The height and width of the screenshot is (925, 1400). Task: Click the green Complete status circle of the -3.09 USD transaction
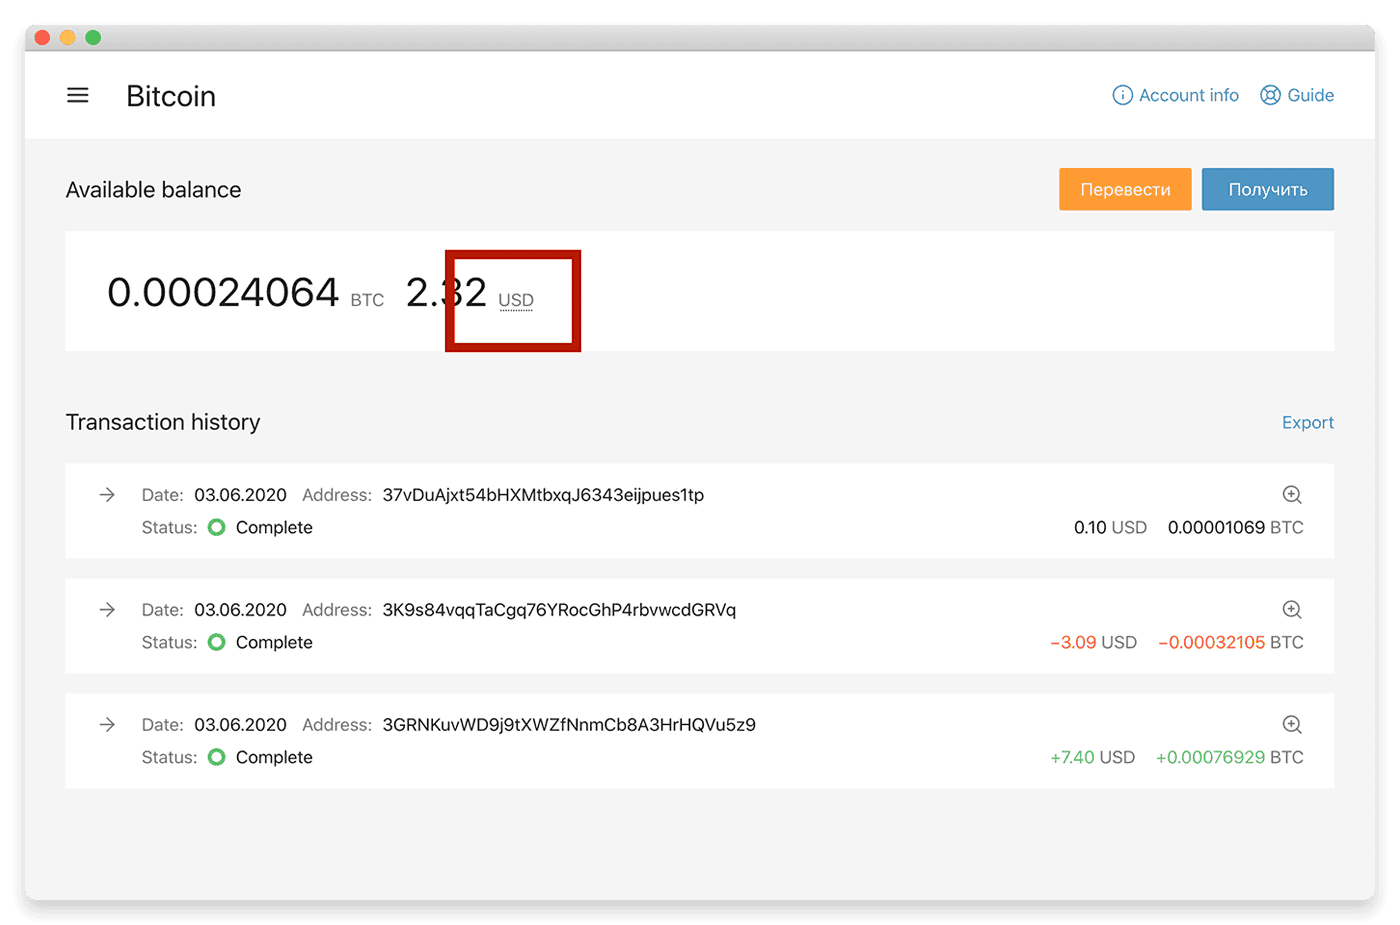[x=216, y=642]
